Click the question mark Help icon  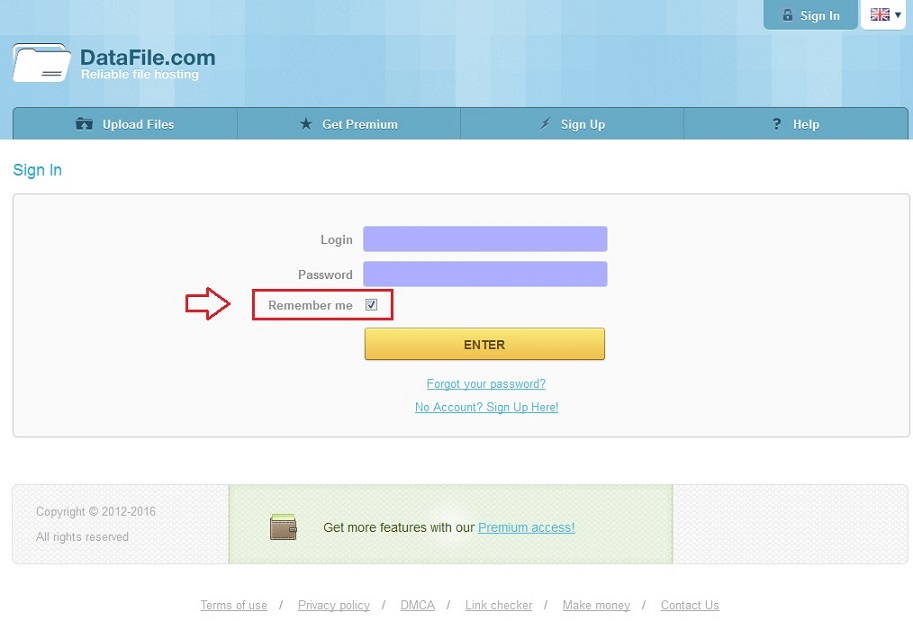(776, 124)
